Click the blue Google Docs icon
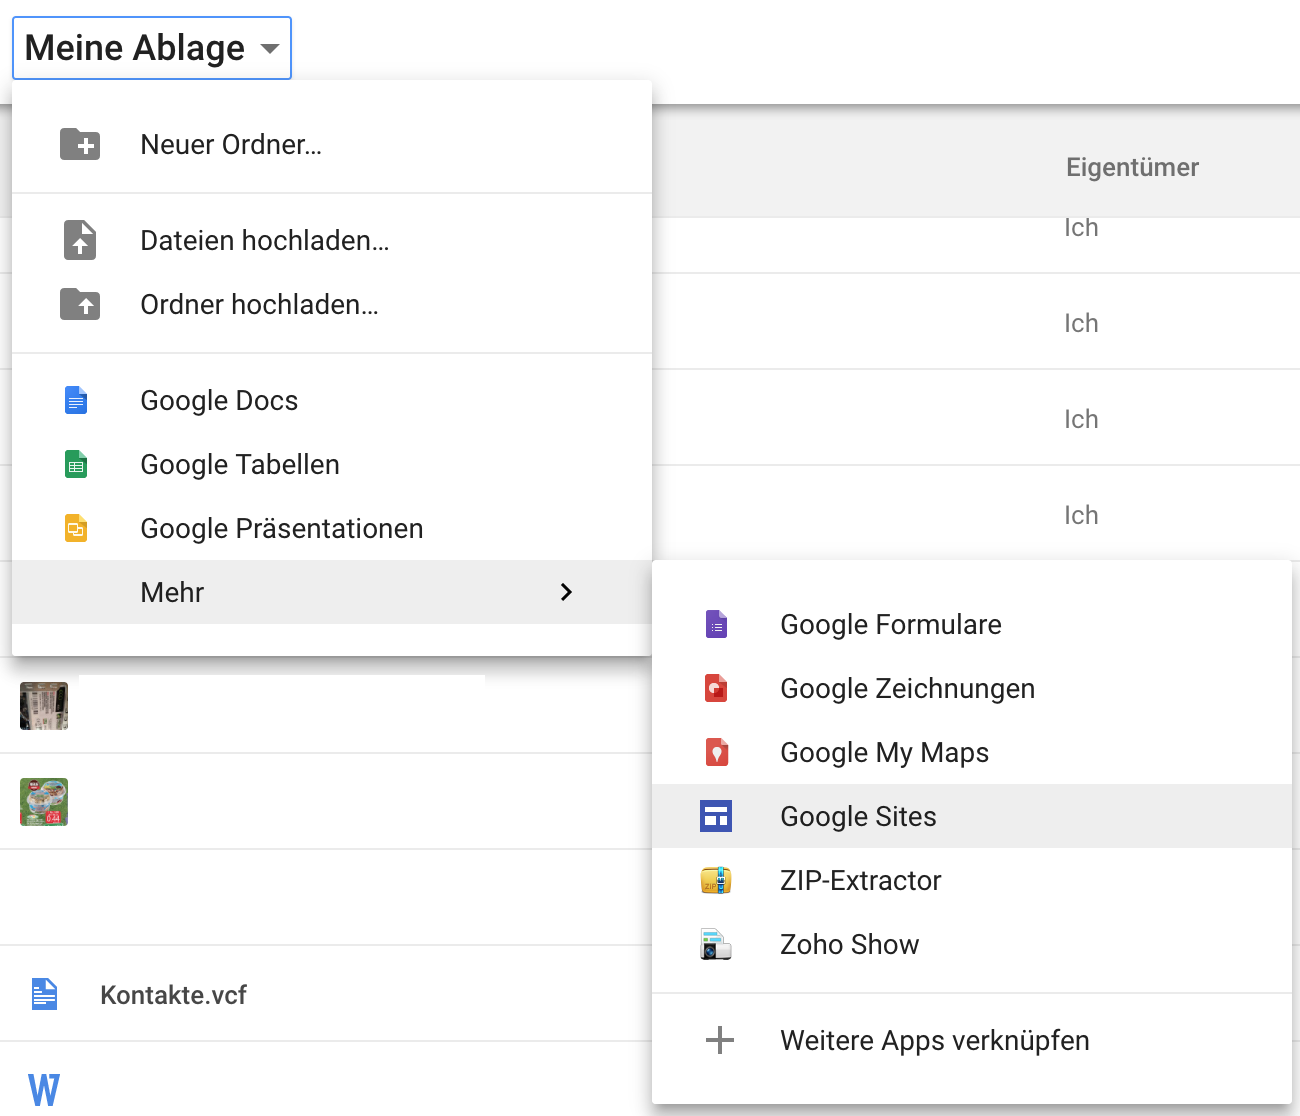This screenshot has width=1300, height=1116. coord(76,400)
